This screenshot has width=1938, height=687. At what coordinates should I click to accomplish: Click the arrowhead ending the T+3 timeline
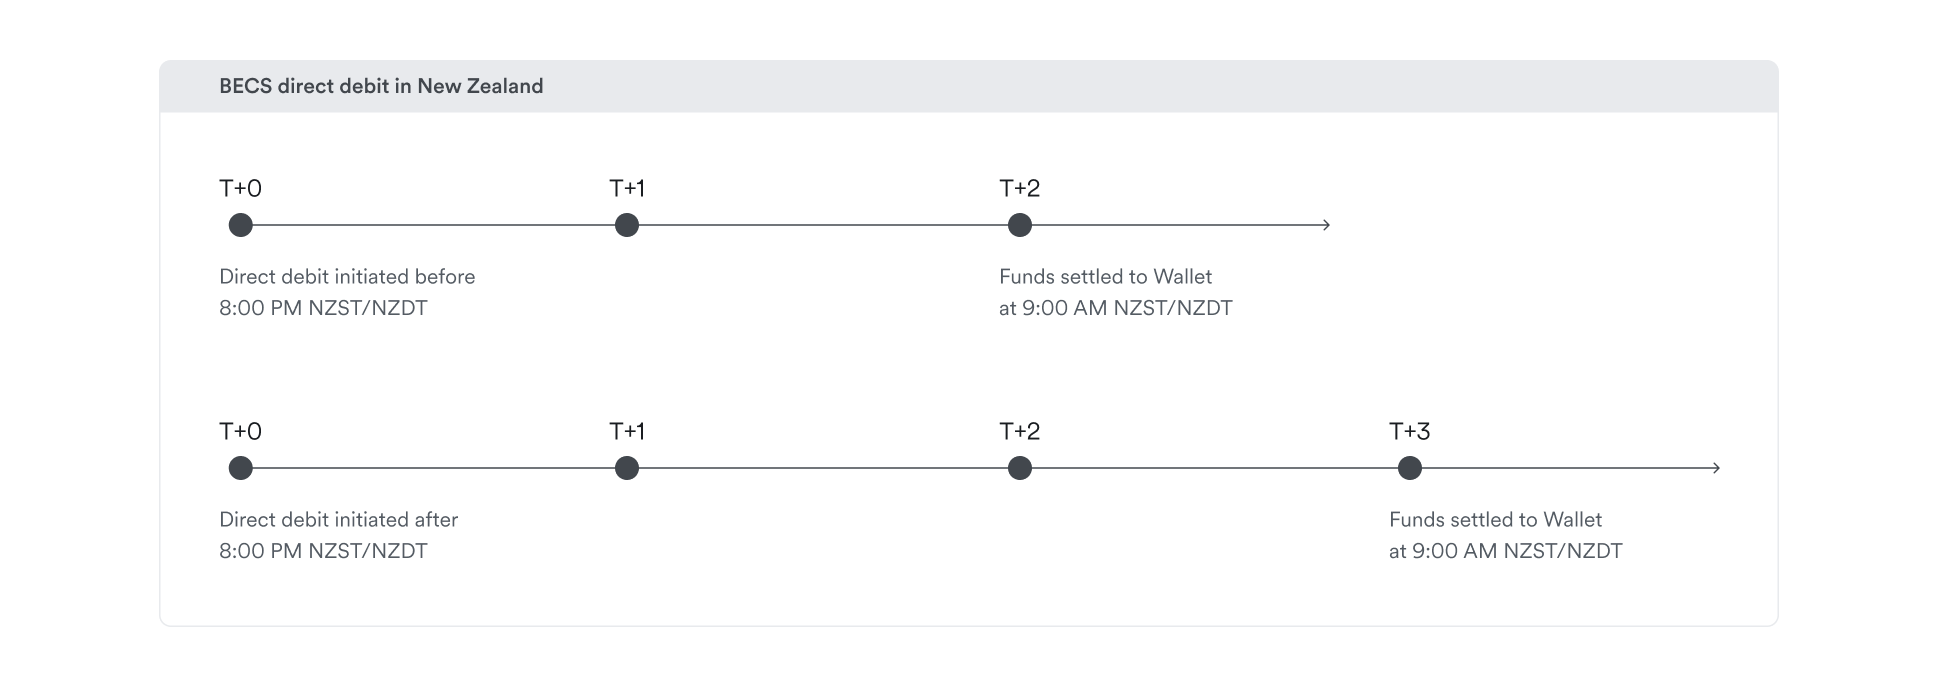click(x=1716, y=468)
